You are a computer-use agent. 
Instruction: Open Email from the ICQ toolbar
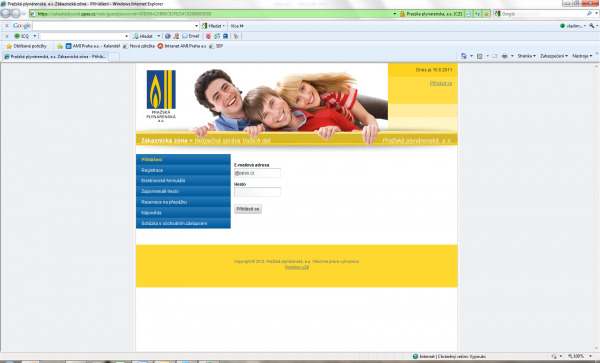tap(191, 36)
